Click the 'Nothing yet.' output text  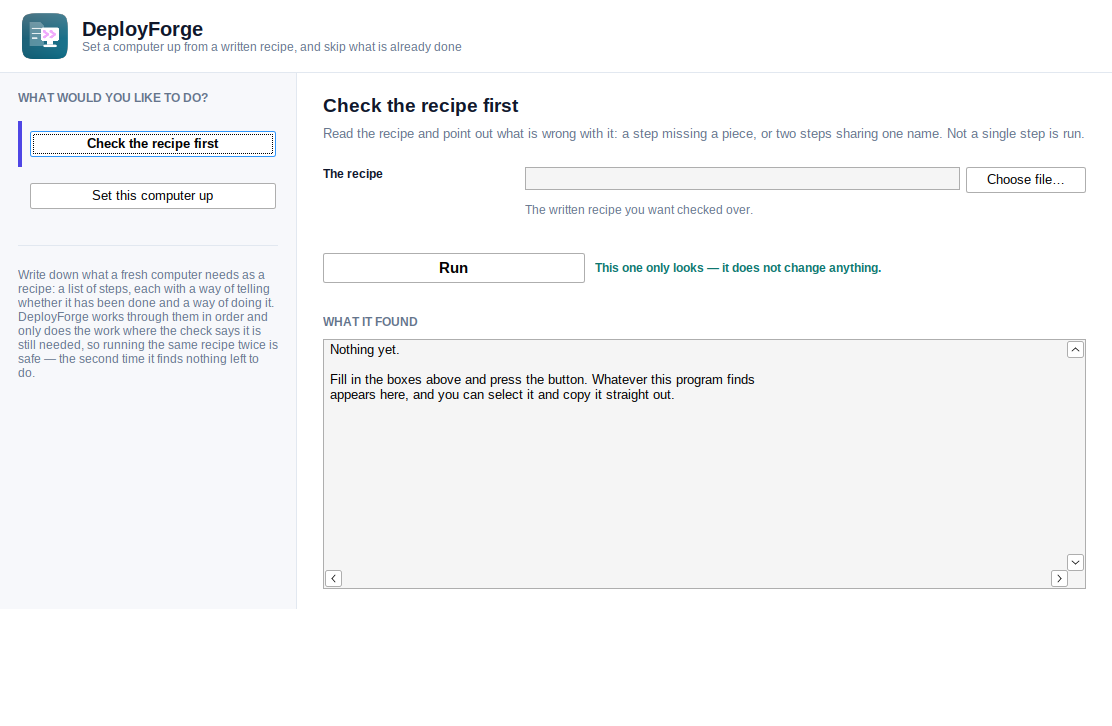point(365,350)
